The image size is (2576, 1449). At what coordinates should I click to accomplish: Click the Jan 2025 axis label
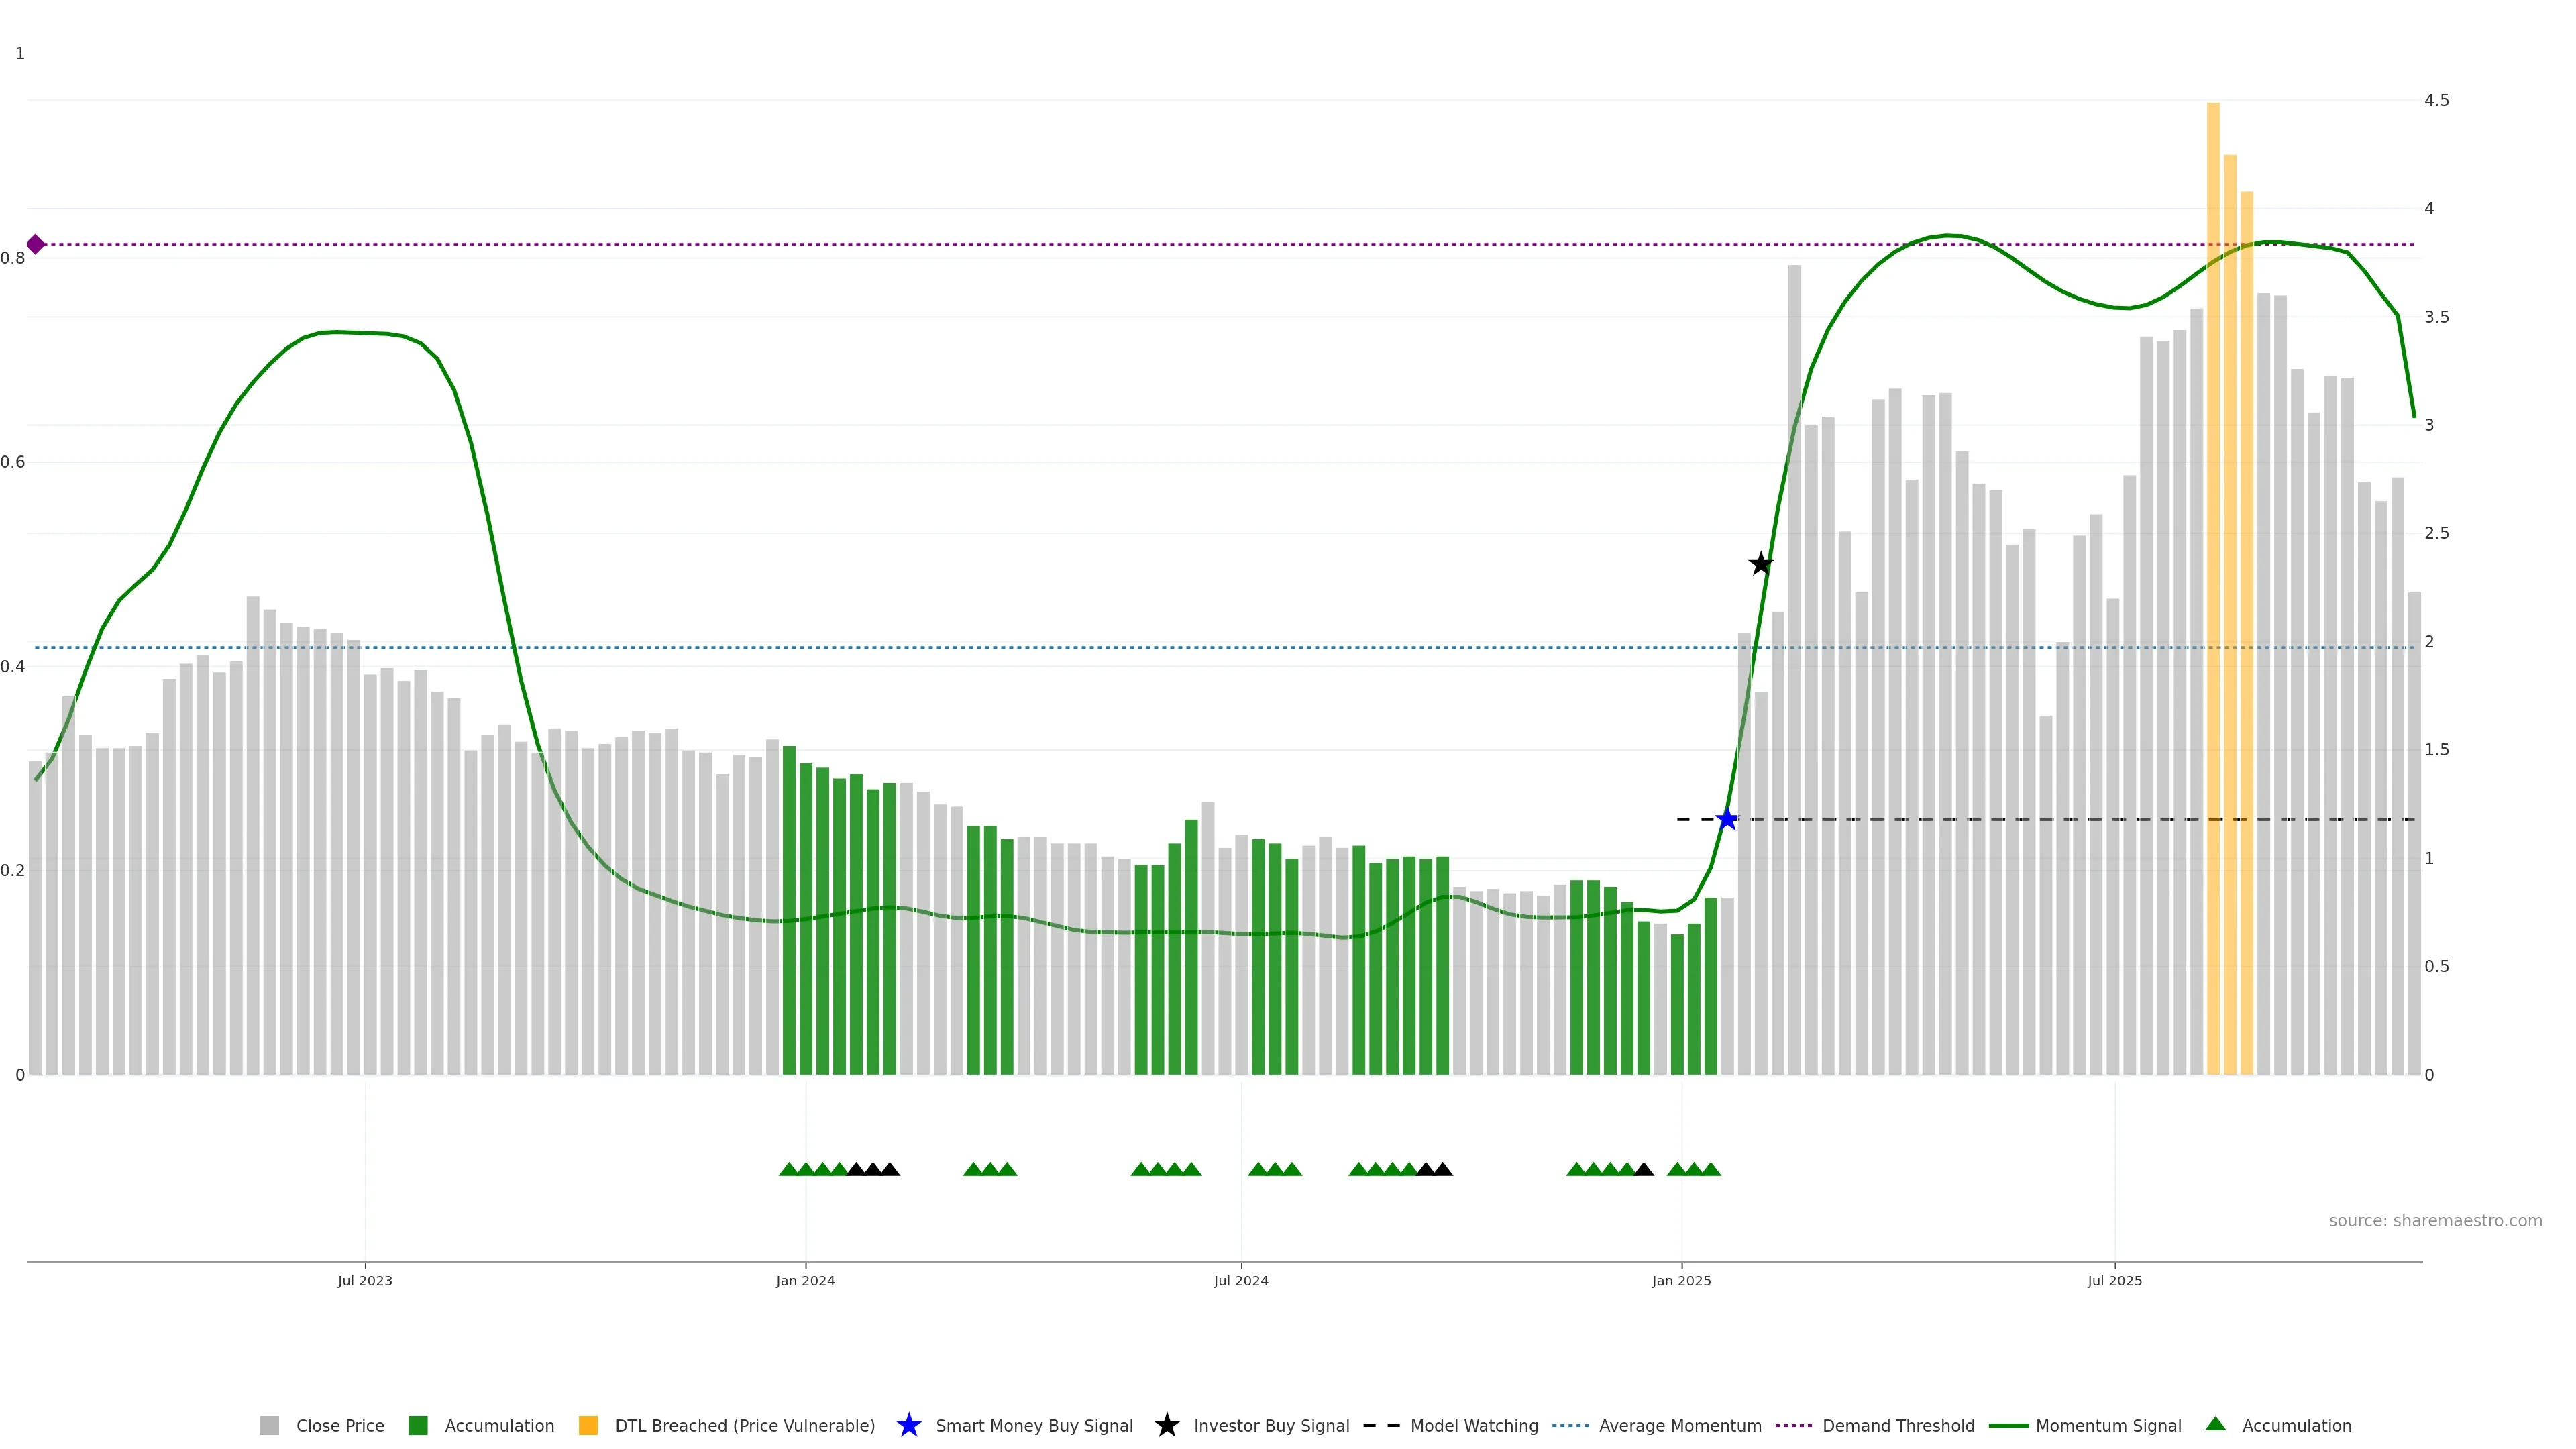point(1681,1280)
